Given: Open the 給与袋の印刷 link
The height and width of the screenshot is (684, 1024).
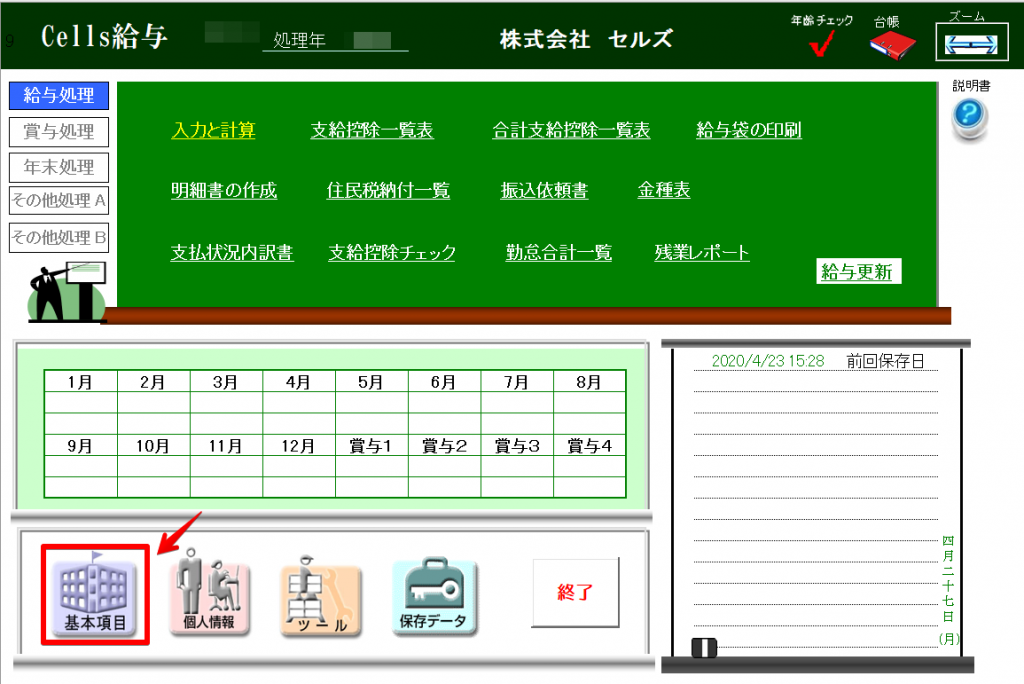Looking at the screenshot, I should click(x=748, y=130).
